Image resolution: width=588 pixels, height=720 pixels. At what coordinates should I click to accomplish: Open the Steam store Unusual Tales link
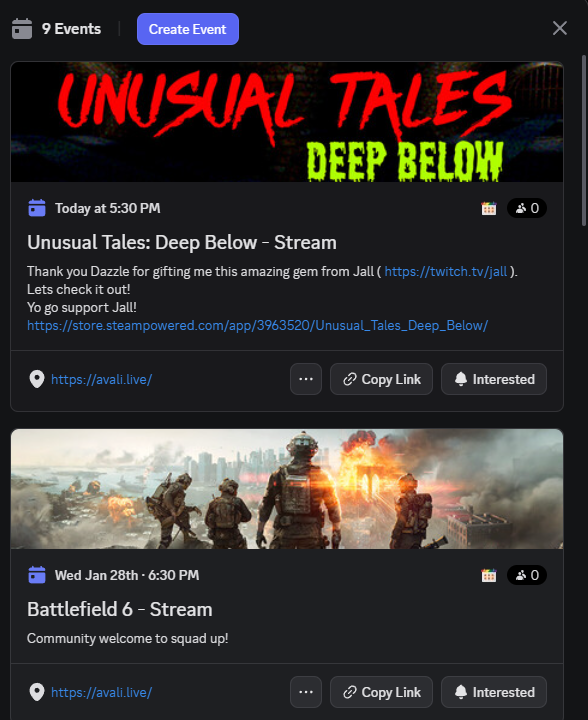(x=258, y=326)
